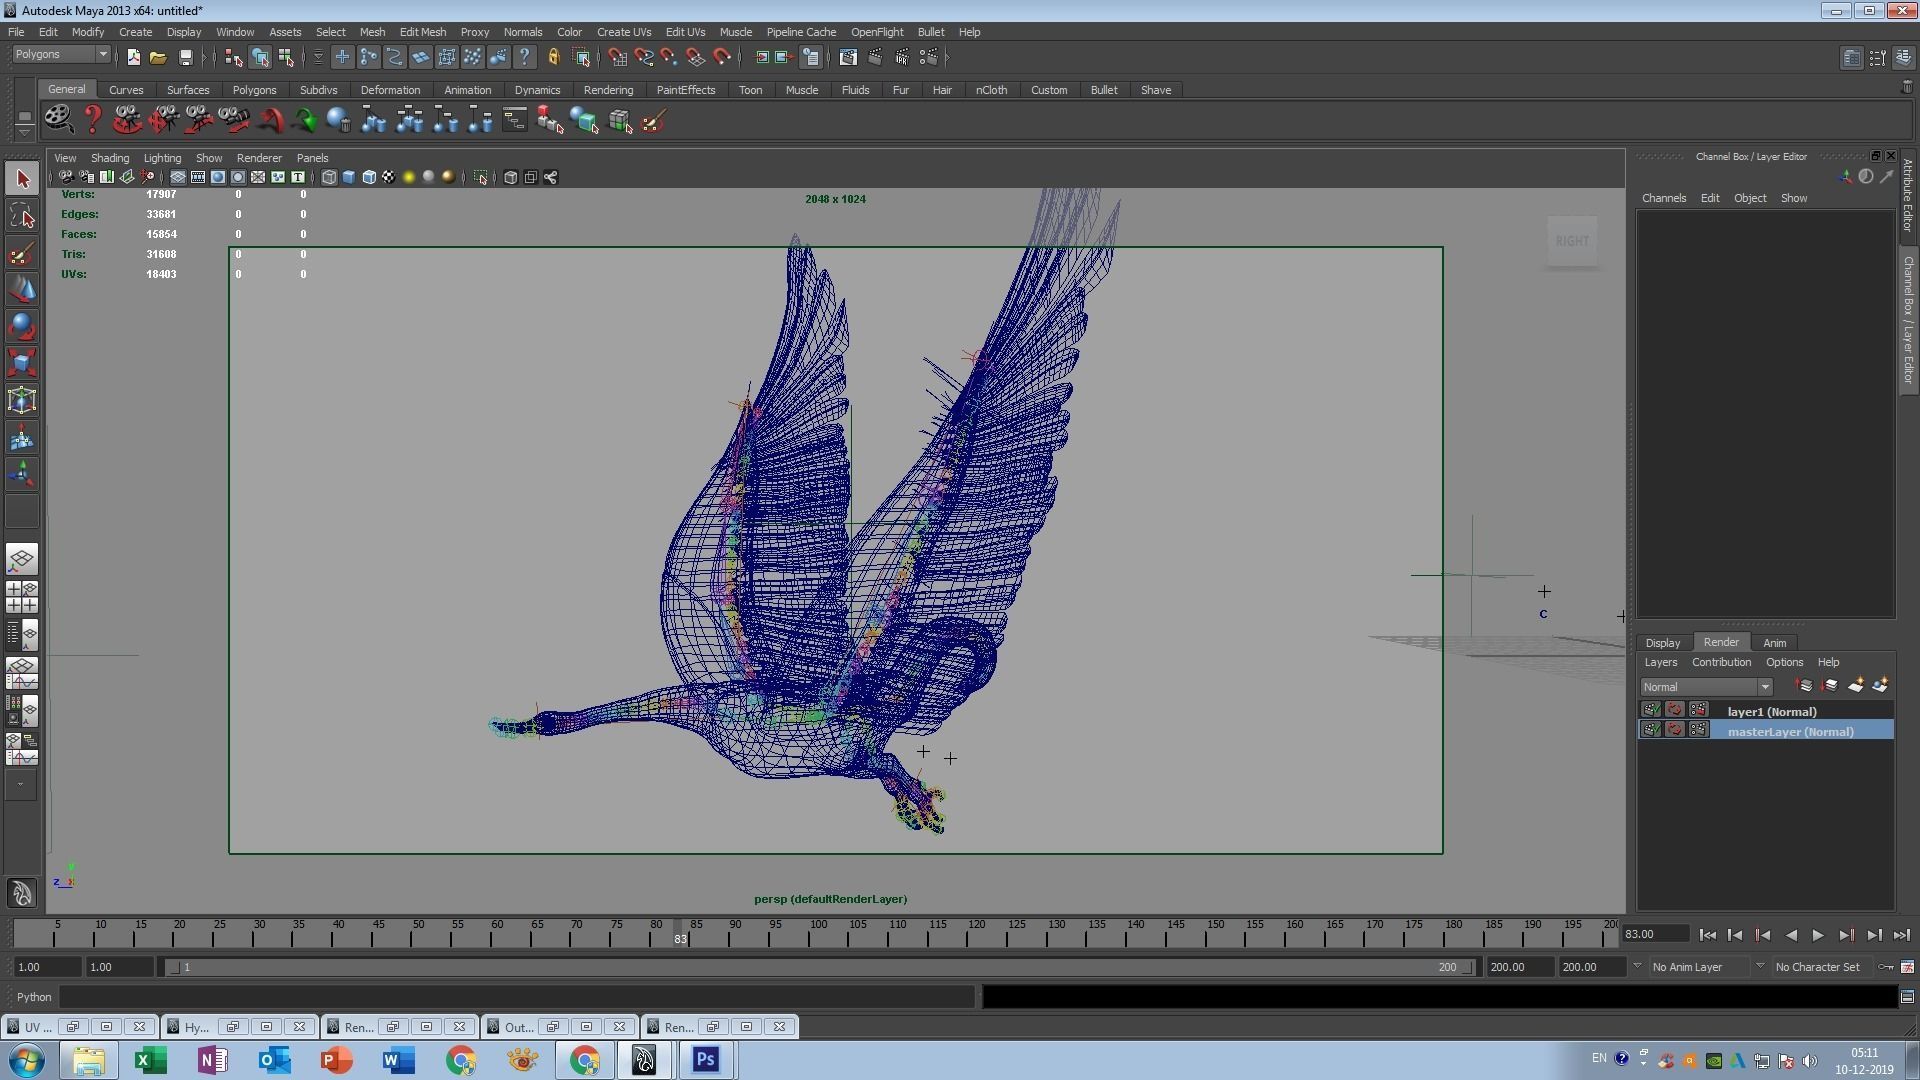The height and width of the screenshot is (1080, 1920).
Task: Open Render Settings icon in status line
Action: point(929,57)
